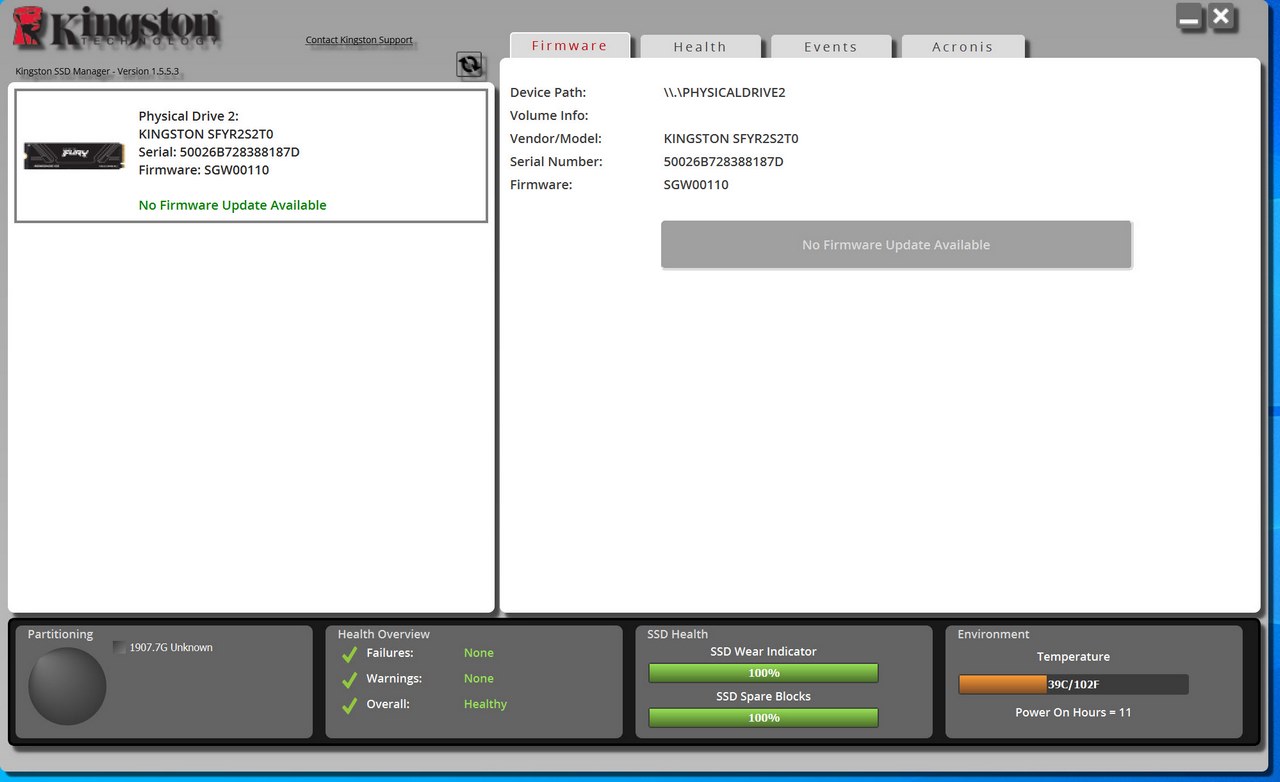Click the No Firmware Update Available button
1280x782 pixels.
coord(896,245)
